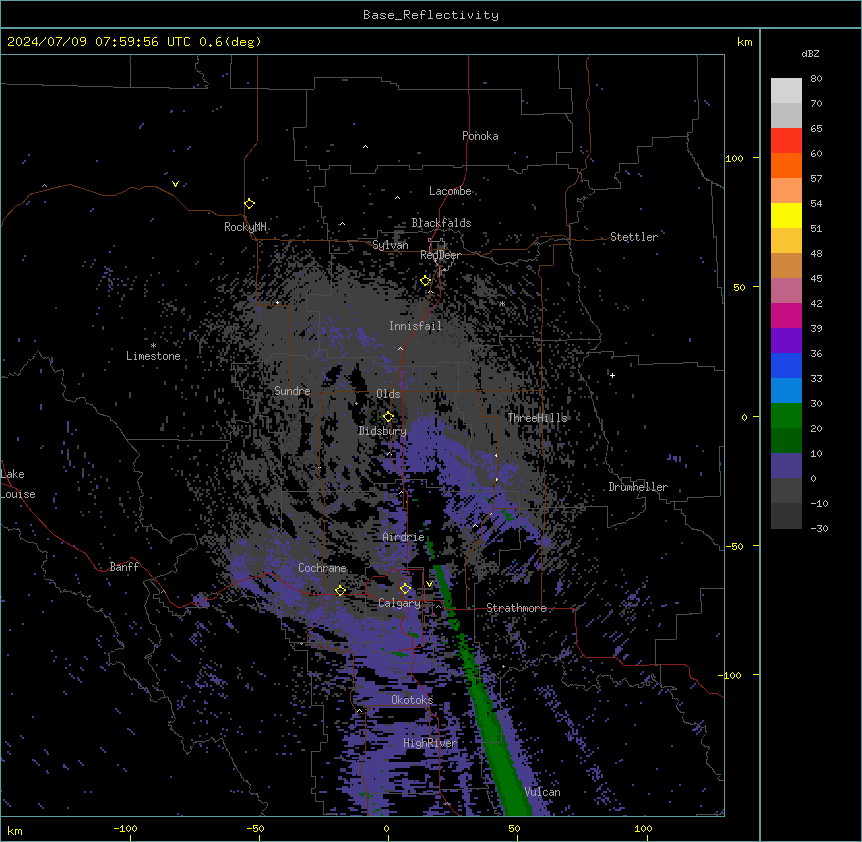Select the red 60-65 dBZ legend swatch
This screenshot has height=842, width=862.
786,140
